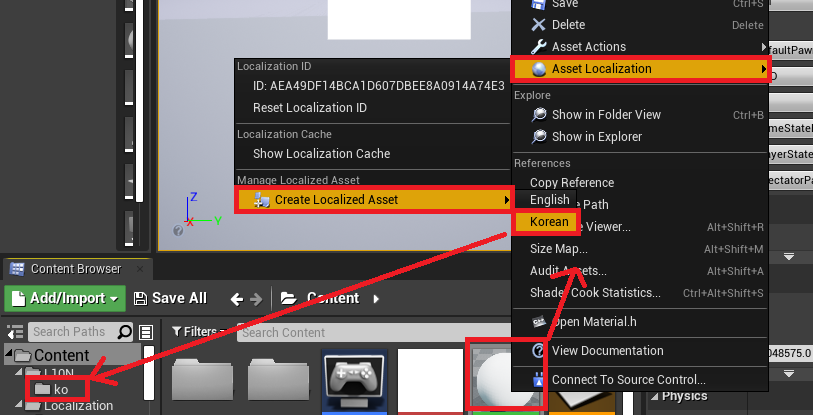Click the Delete X icon in context menu
The height and width of the screenshot is (415, 813).
click(538, 25)
